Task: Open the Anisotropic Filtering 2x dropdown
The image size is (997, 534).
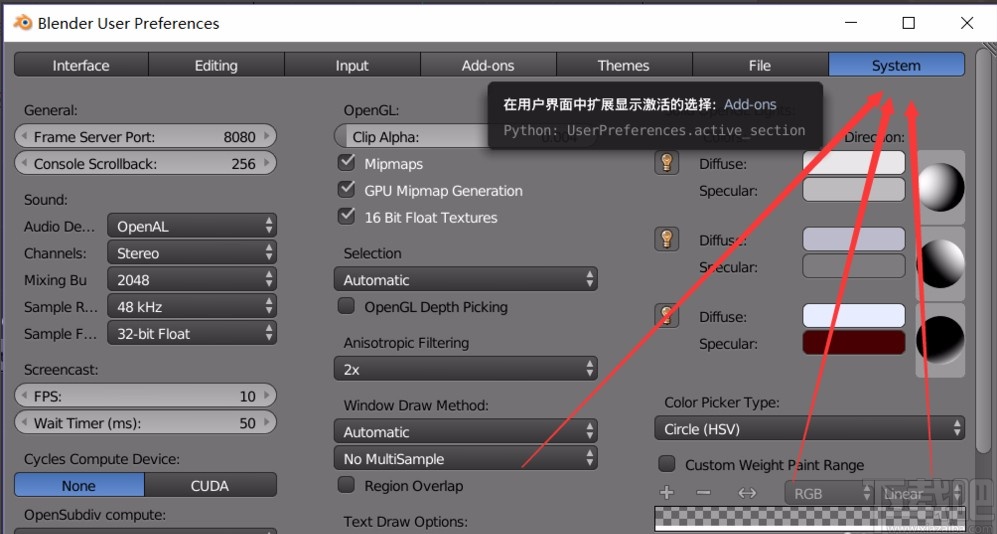Action: tap(465, 369)
